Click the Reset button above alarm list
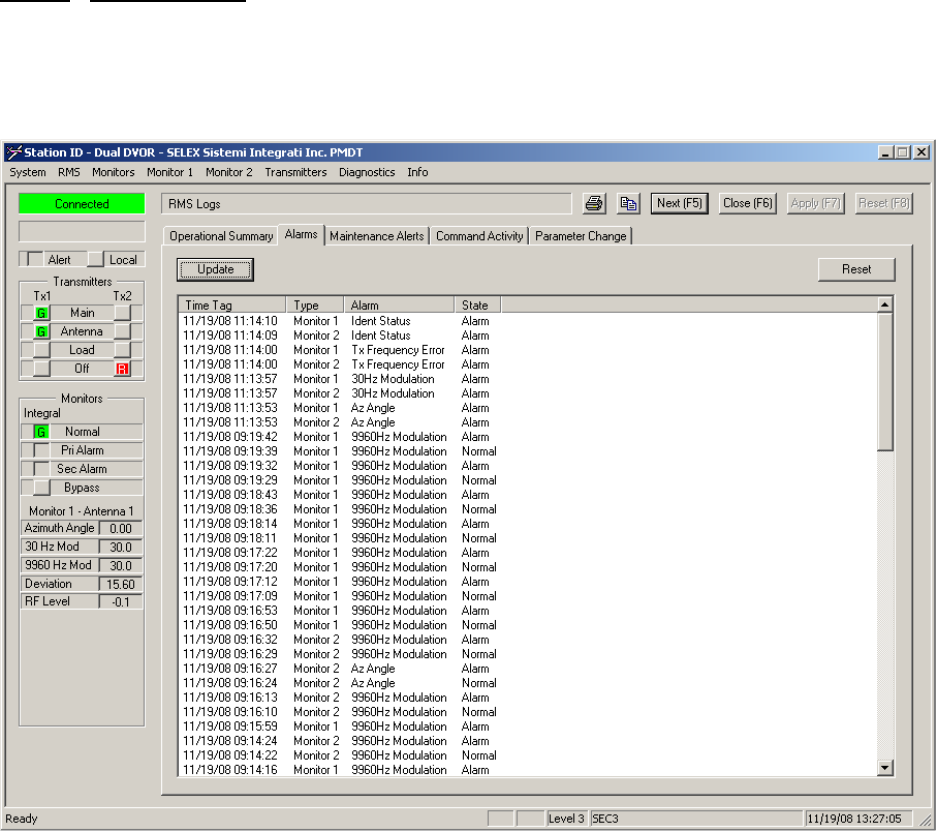Screen dimensions: 936x831 point(857,269)
